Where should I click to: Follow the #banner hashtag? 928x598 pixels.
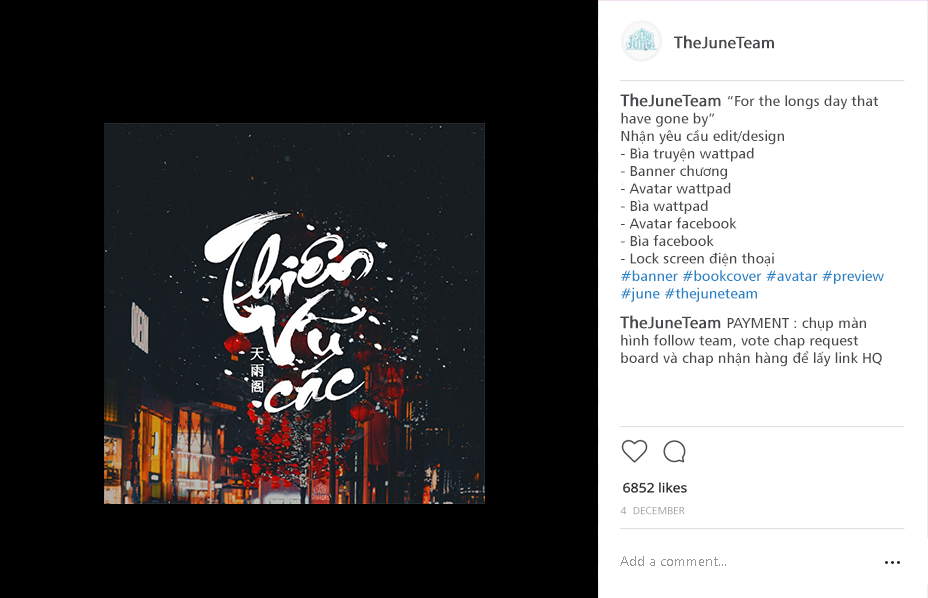pyautogui.click(x=649, y=276)
